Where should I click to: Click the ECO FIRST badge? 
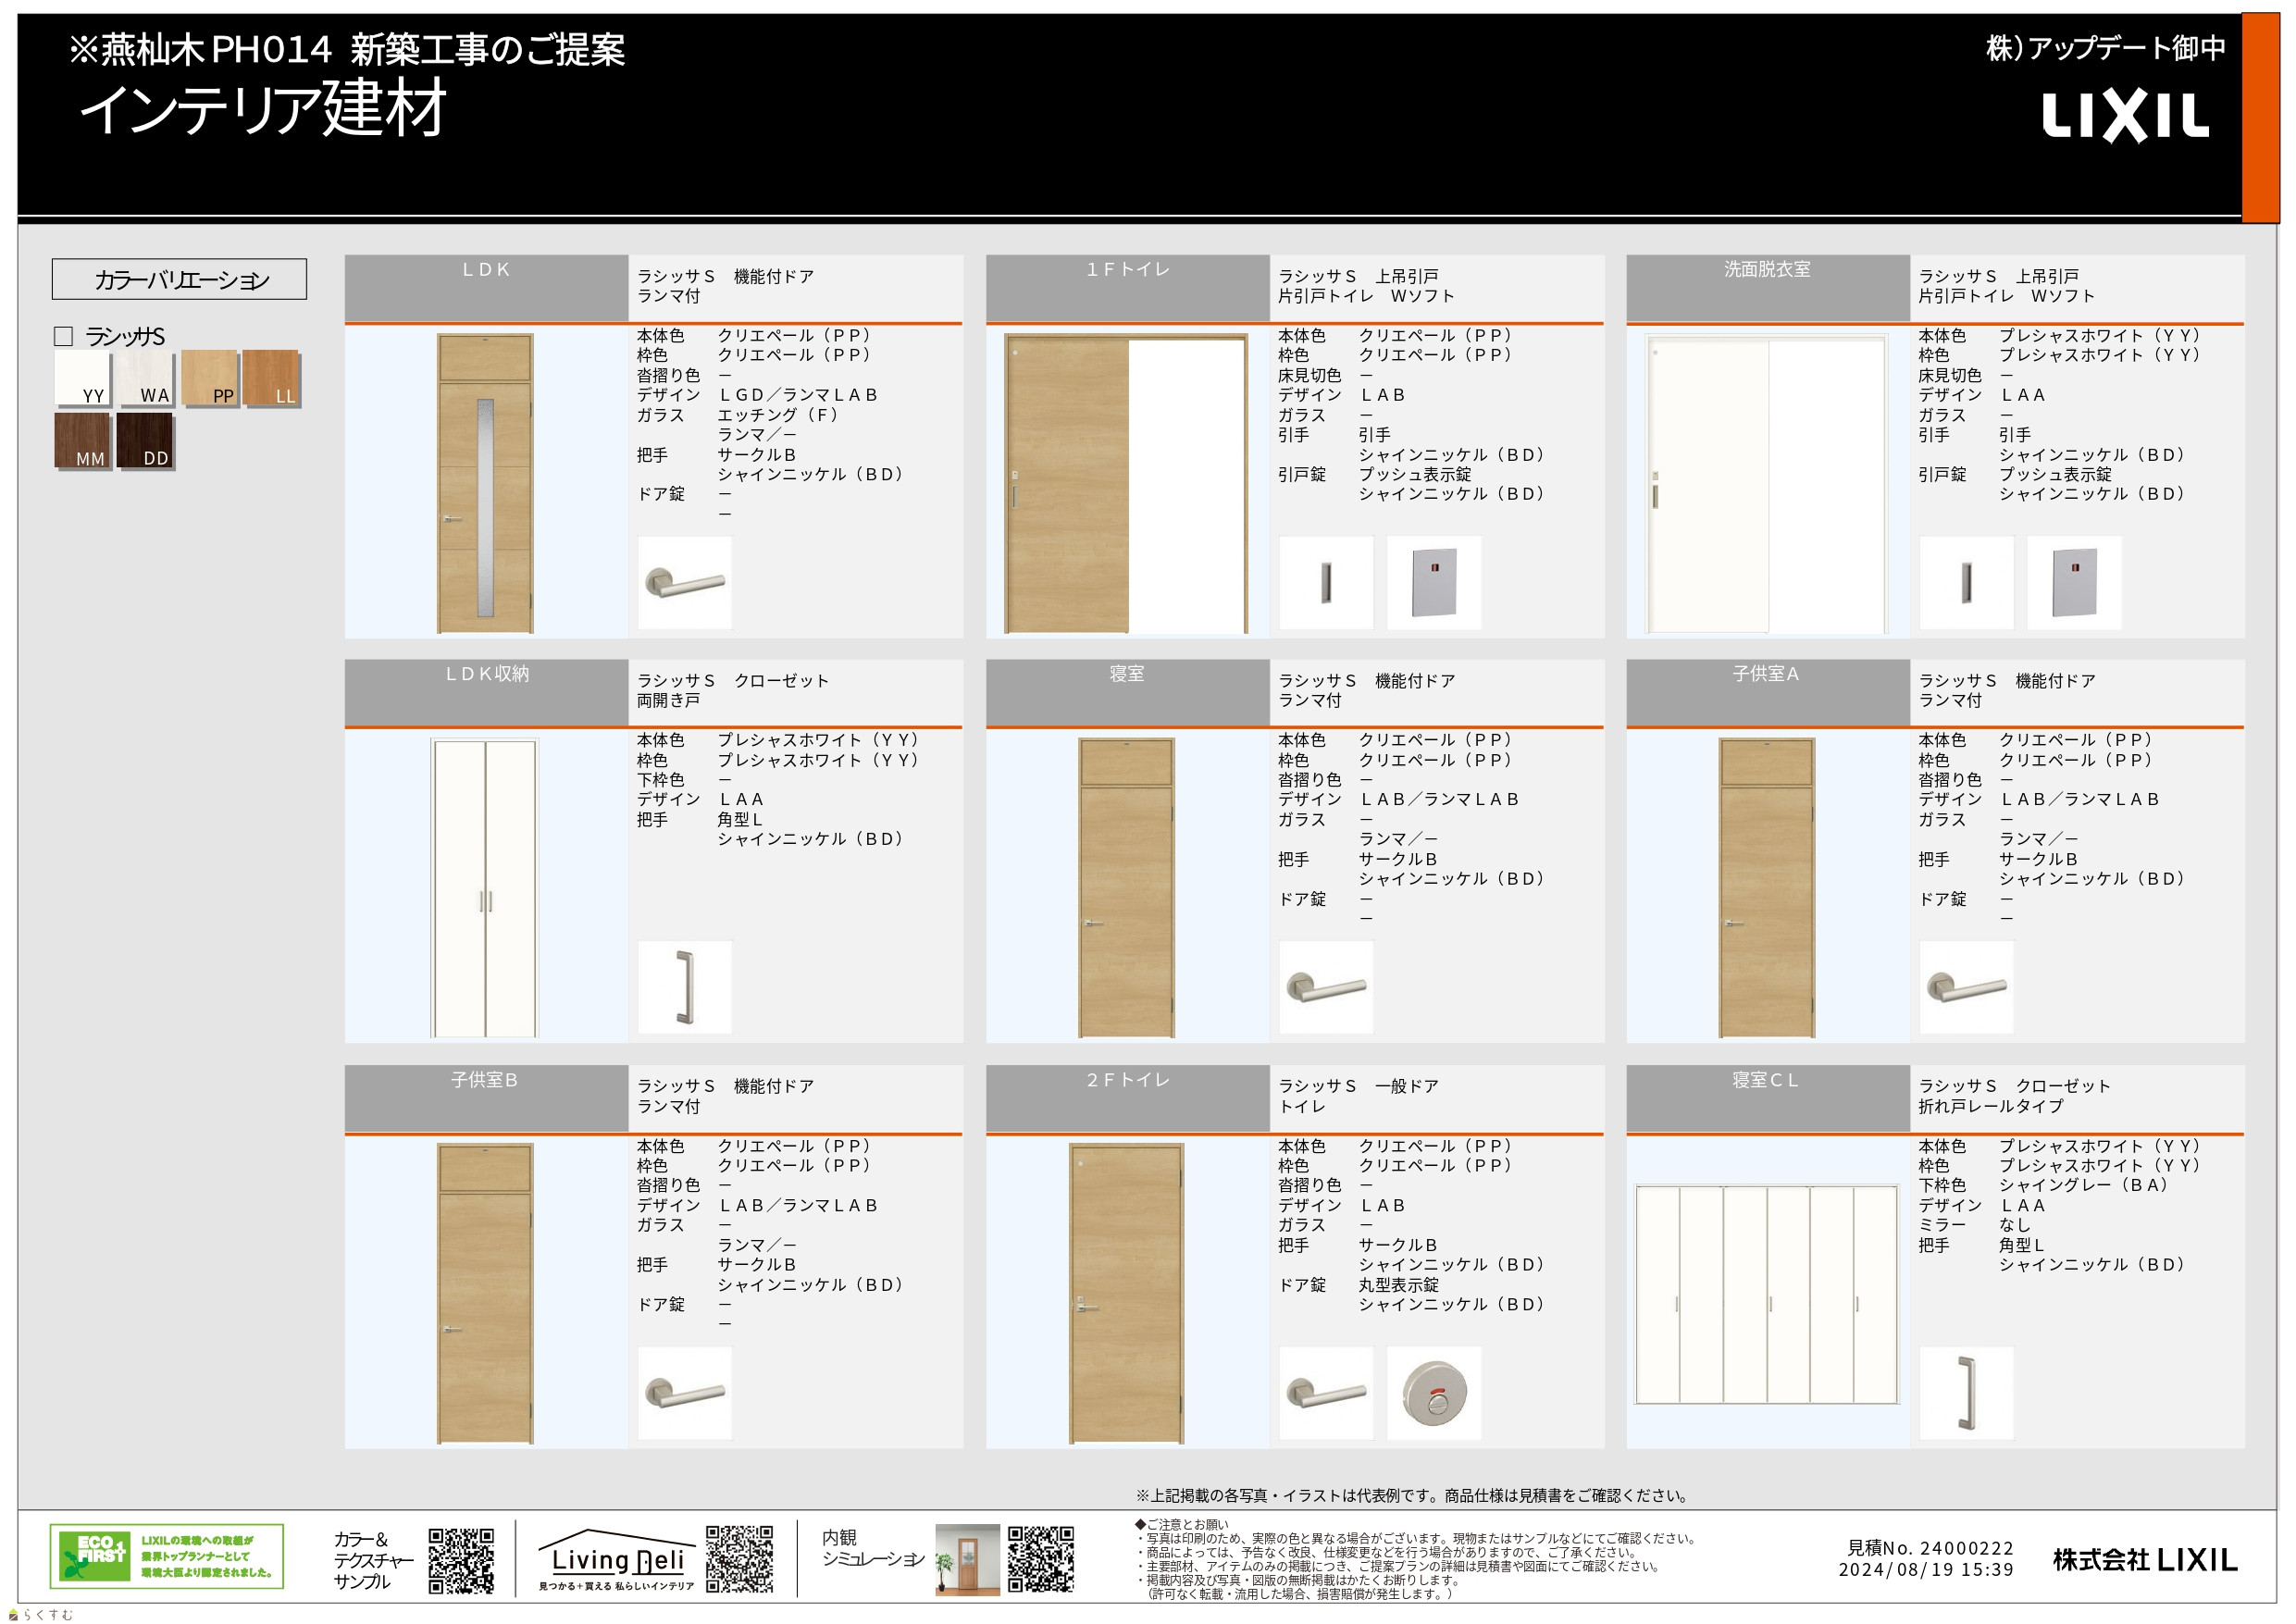167,1556
